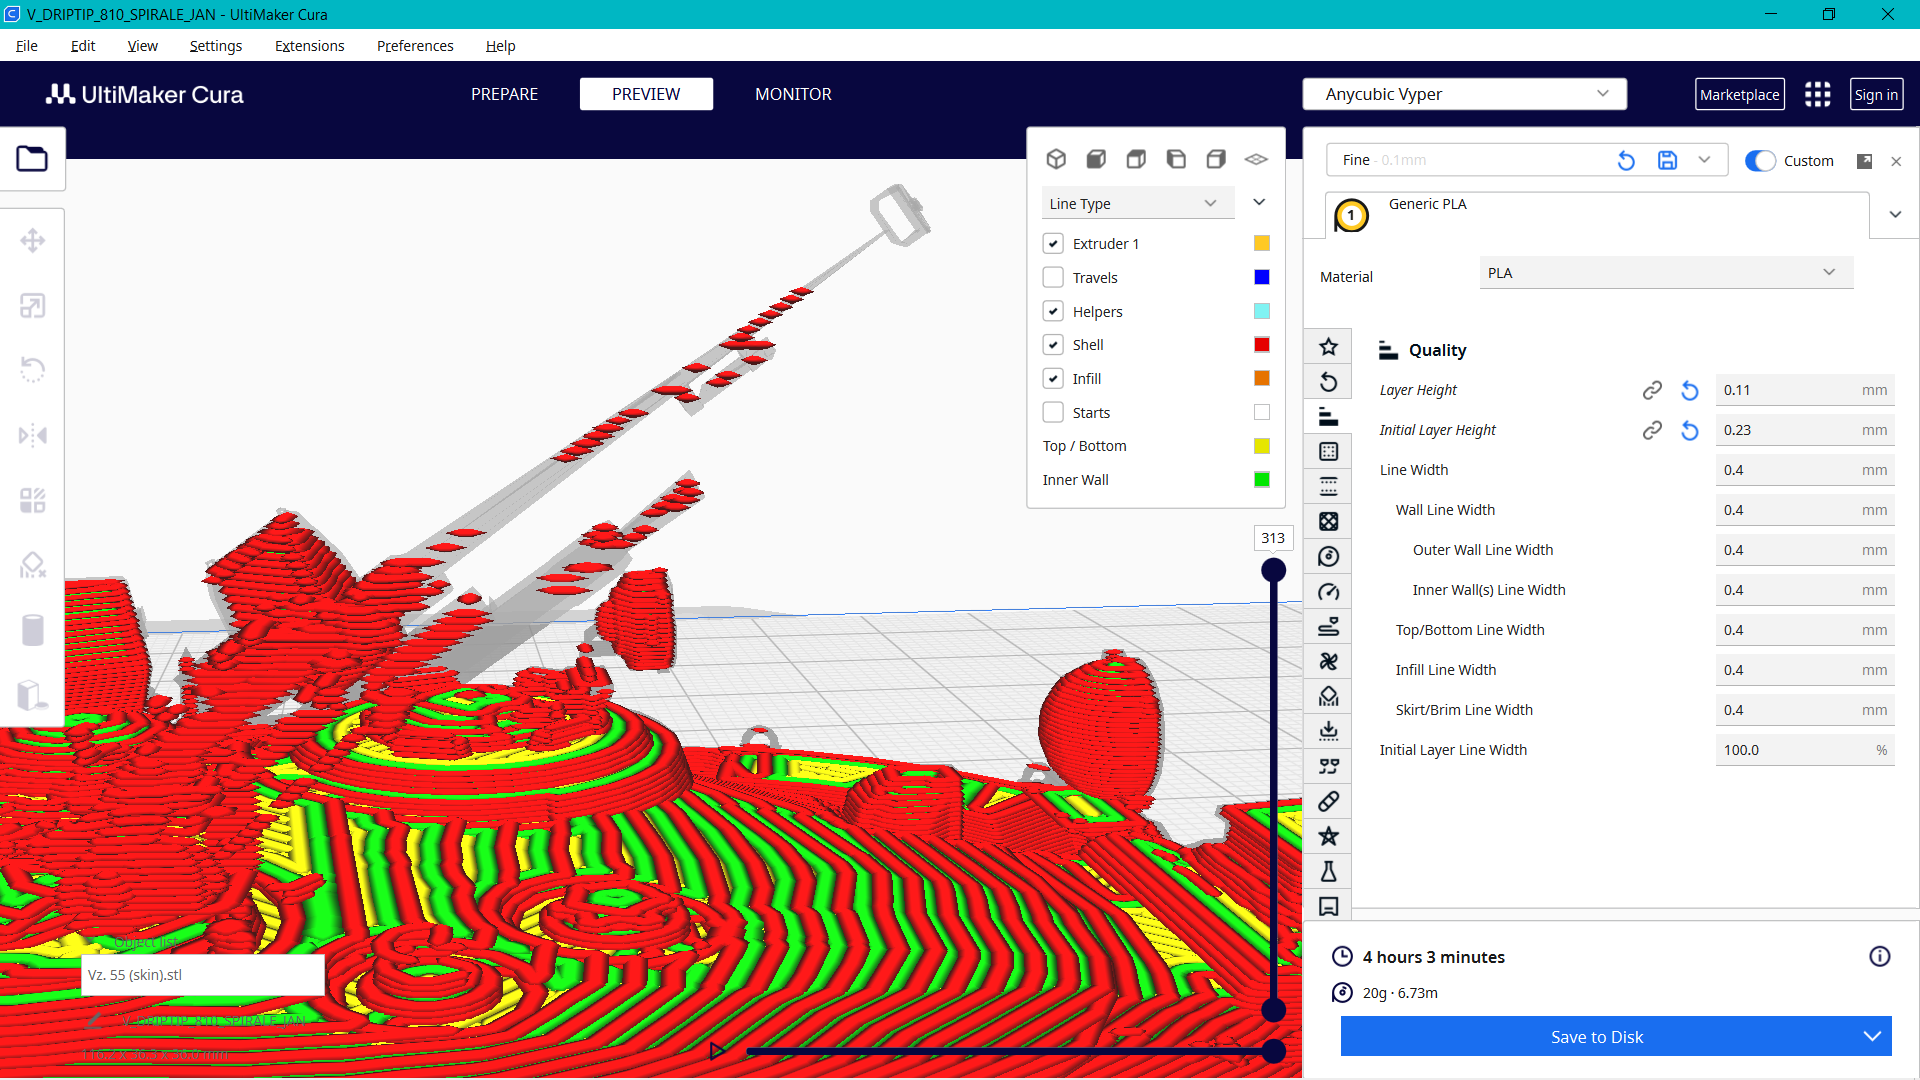Screen dimensions: 1920x1080
Task: Select the Move tool in left toolbar
Action: 33,240
